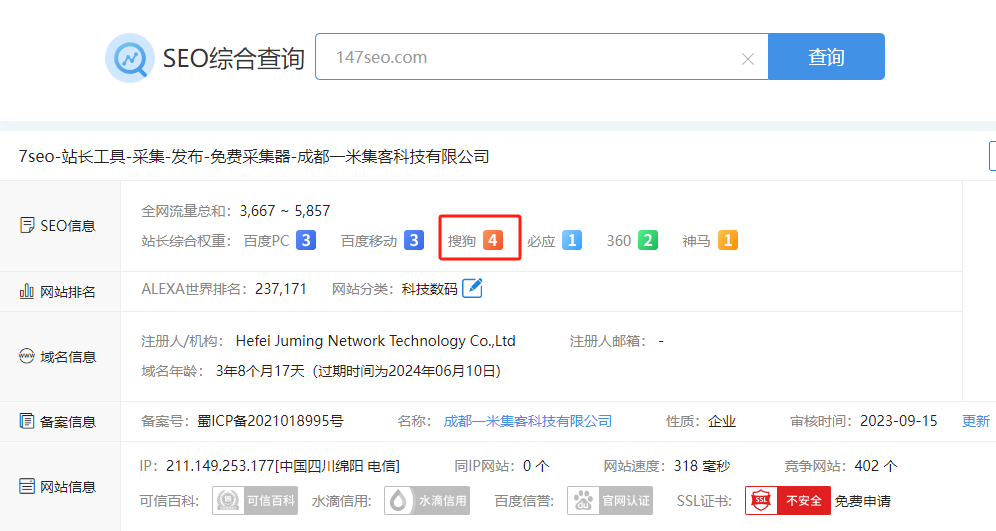
Task: Click the 可信百科 badge
Action: tap(255, 501)
